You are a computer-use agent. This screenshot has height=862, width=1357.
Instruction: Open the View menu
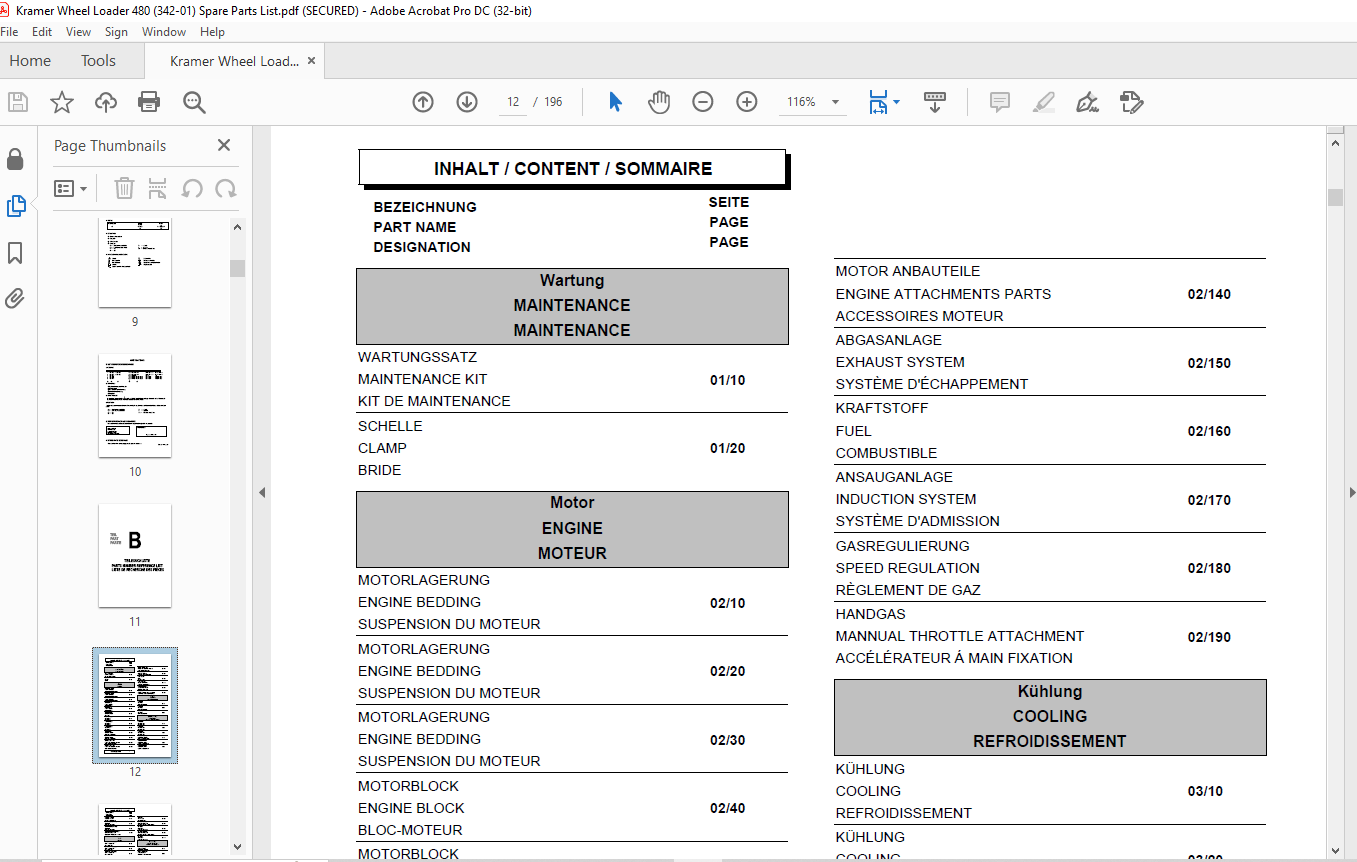point(78,32)
